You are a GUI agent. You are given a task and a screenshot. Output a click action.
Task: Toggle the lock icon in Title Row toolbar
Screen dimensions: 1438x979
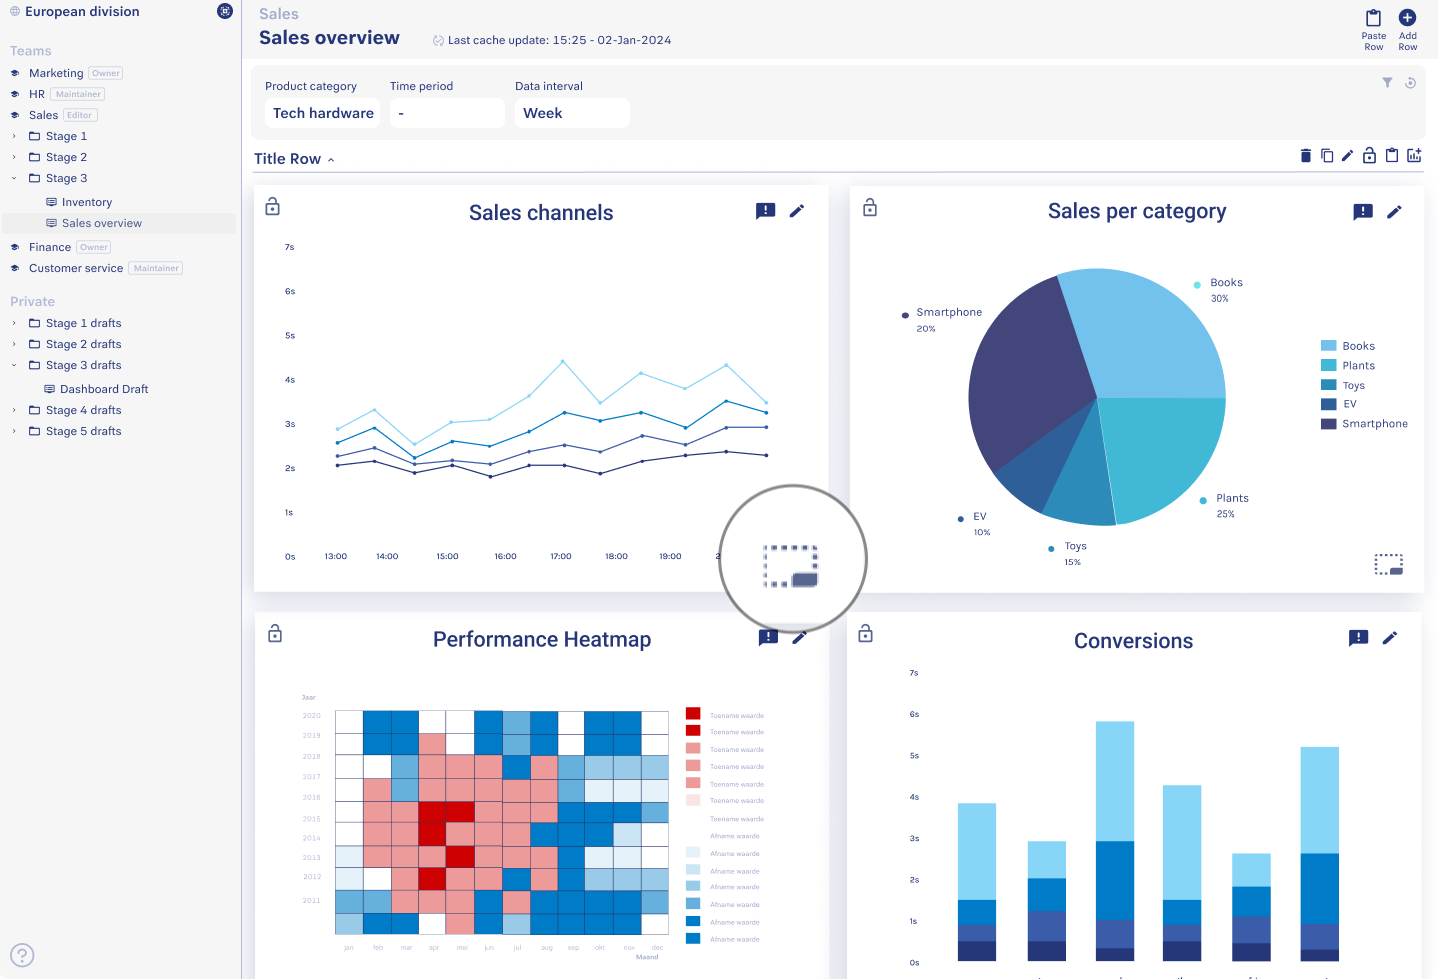[x=1369, y=155]
